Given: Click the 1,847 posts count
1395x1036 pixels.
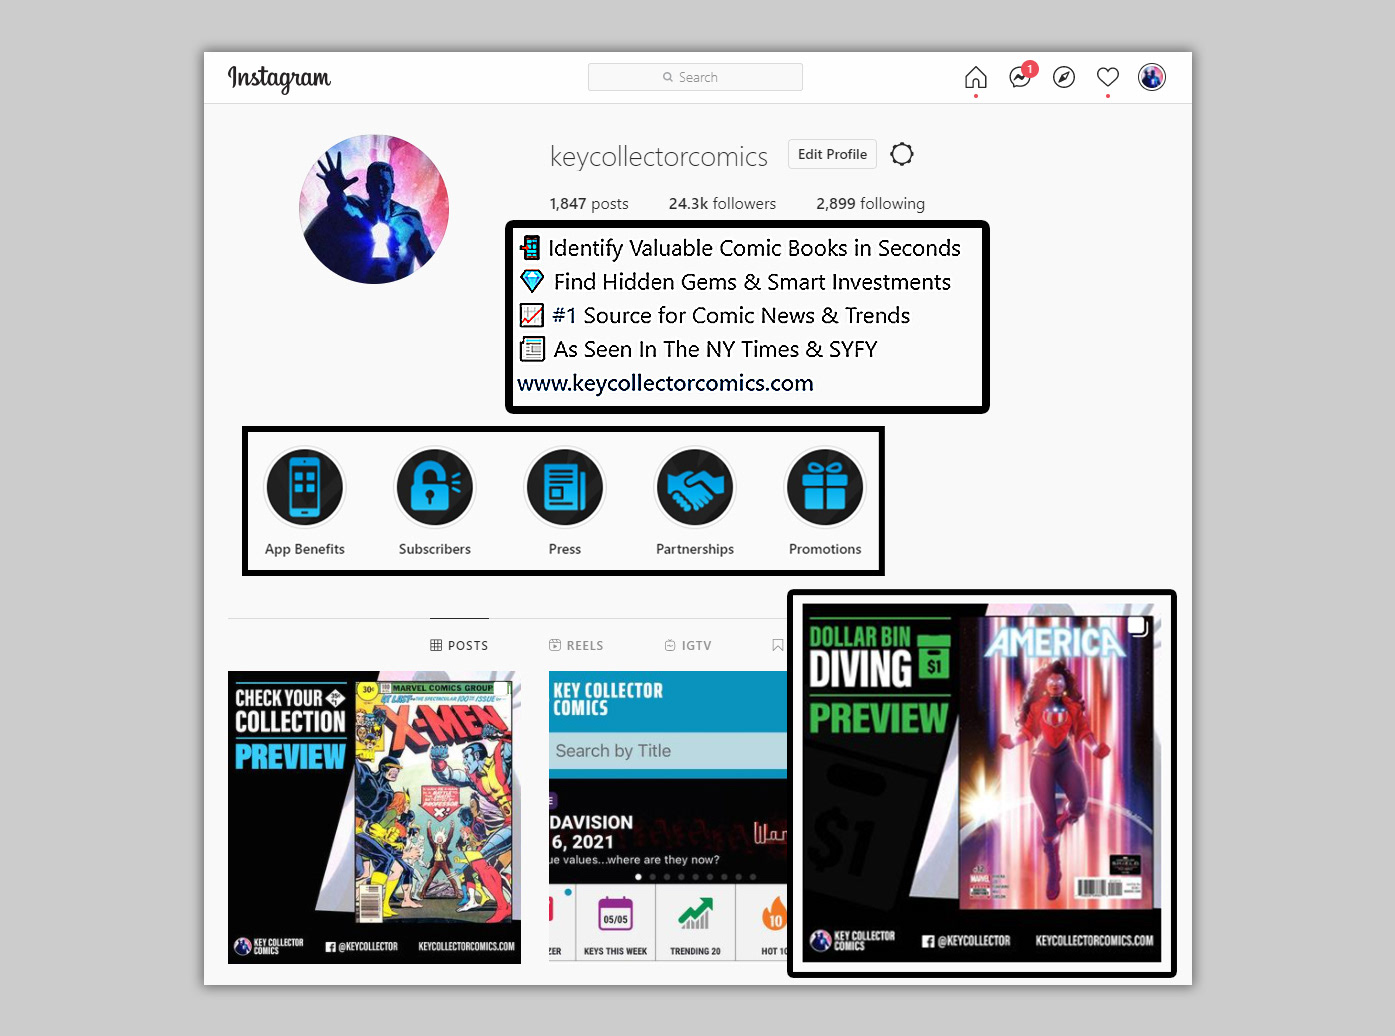Looking at the screenshot, I should point(589,203).
